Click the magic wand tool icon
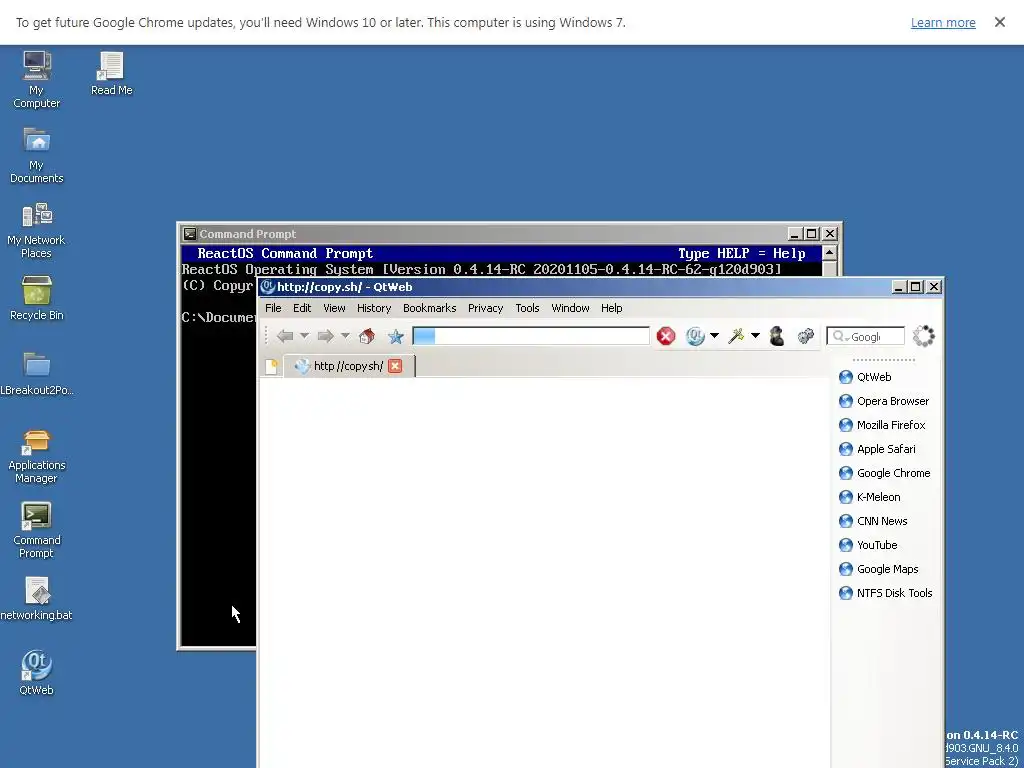Viewport: 1024px width, 768px height. [736, 336]
